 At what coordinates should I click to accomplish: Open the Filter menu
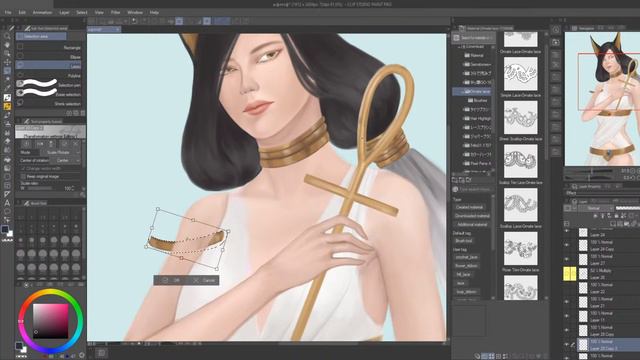[116, 13]
